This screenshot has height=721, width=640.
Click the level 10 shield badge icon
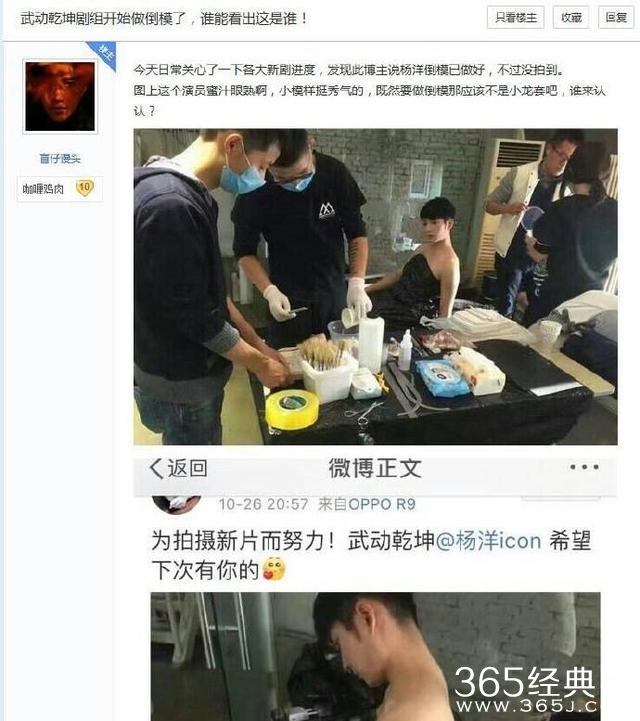(x=85, y=188)
